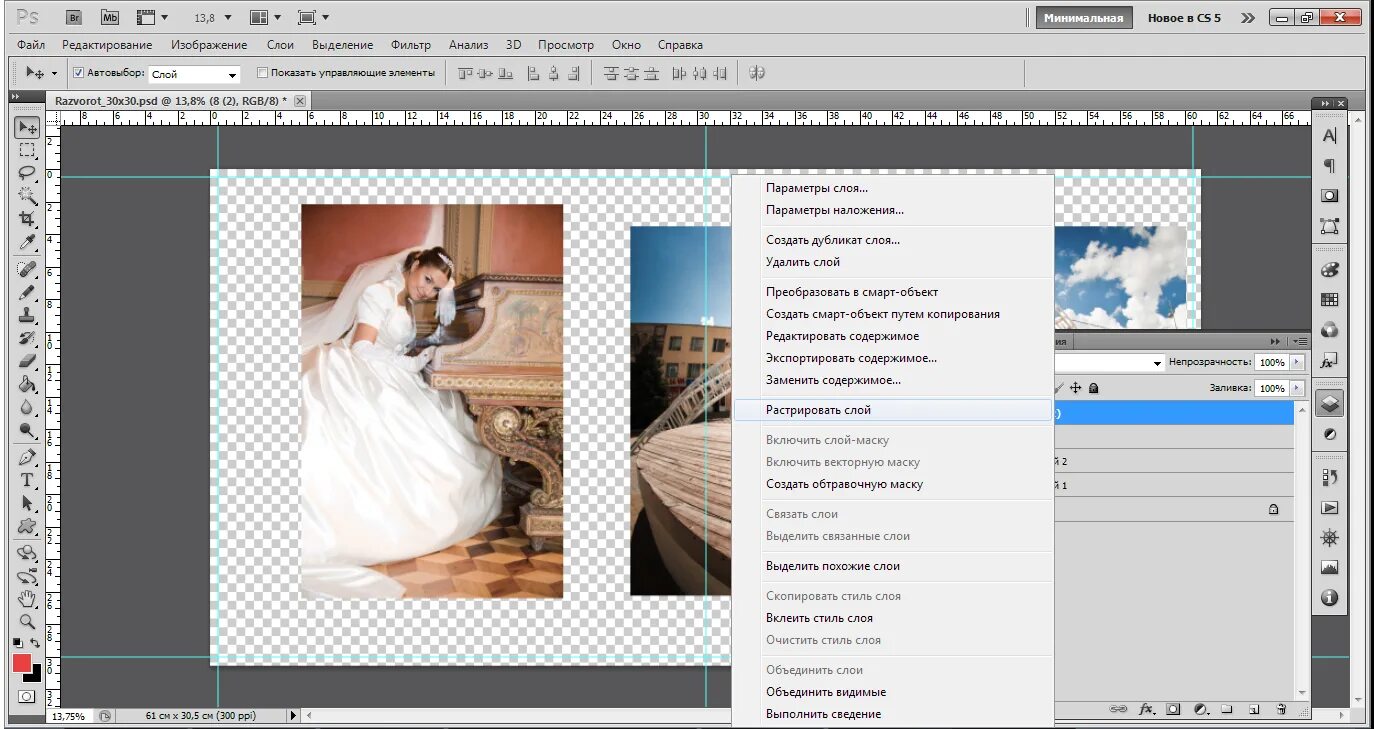Image resolution: width=1374 pixels, height=729 pixels.
Task: Select the Paint Bucket tool
Action: (27, 384)
